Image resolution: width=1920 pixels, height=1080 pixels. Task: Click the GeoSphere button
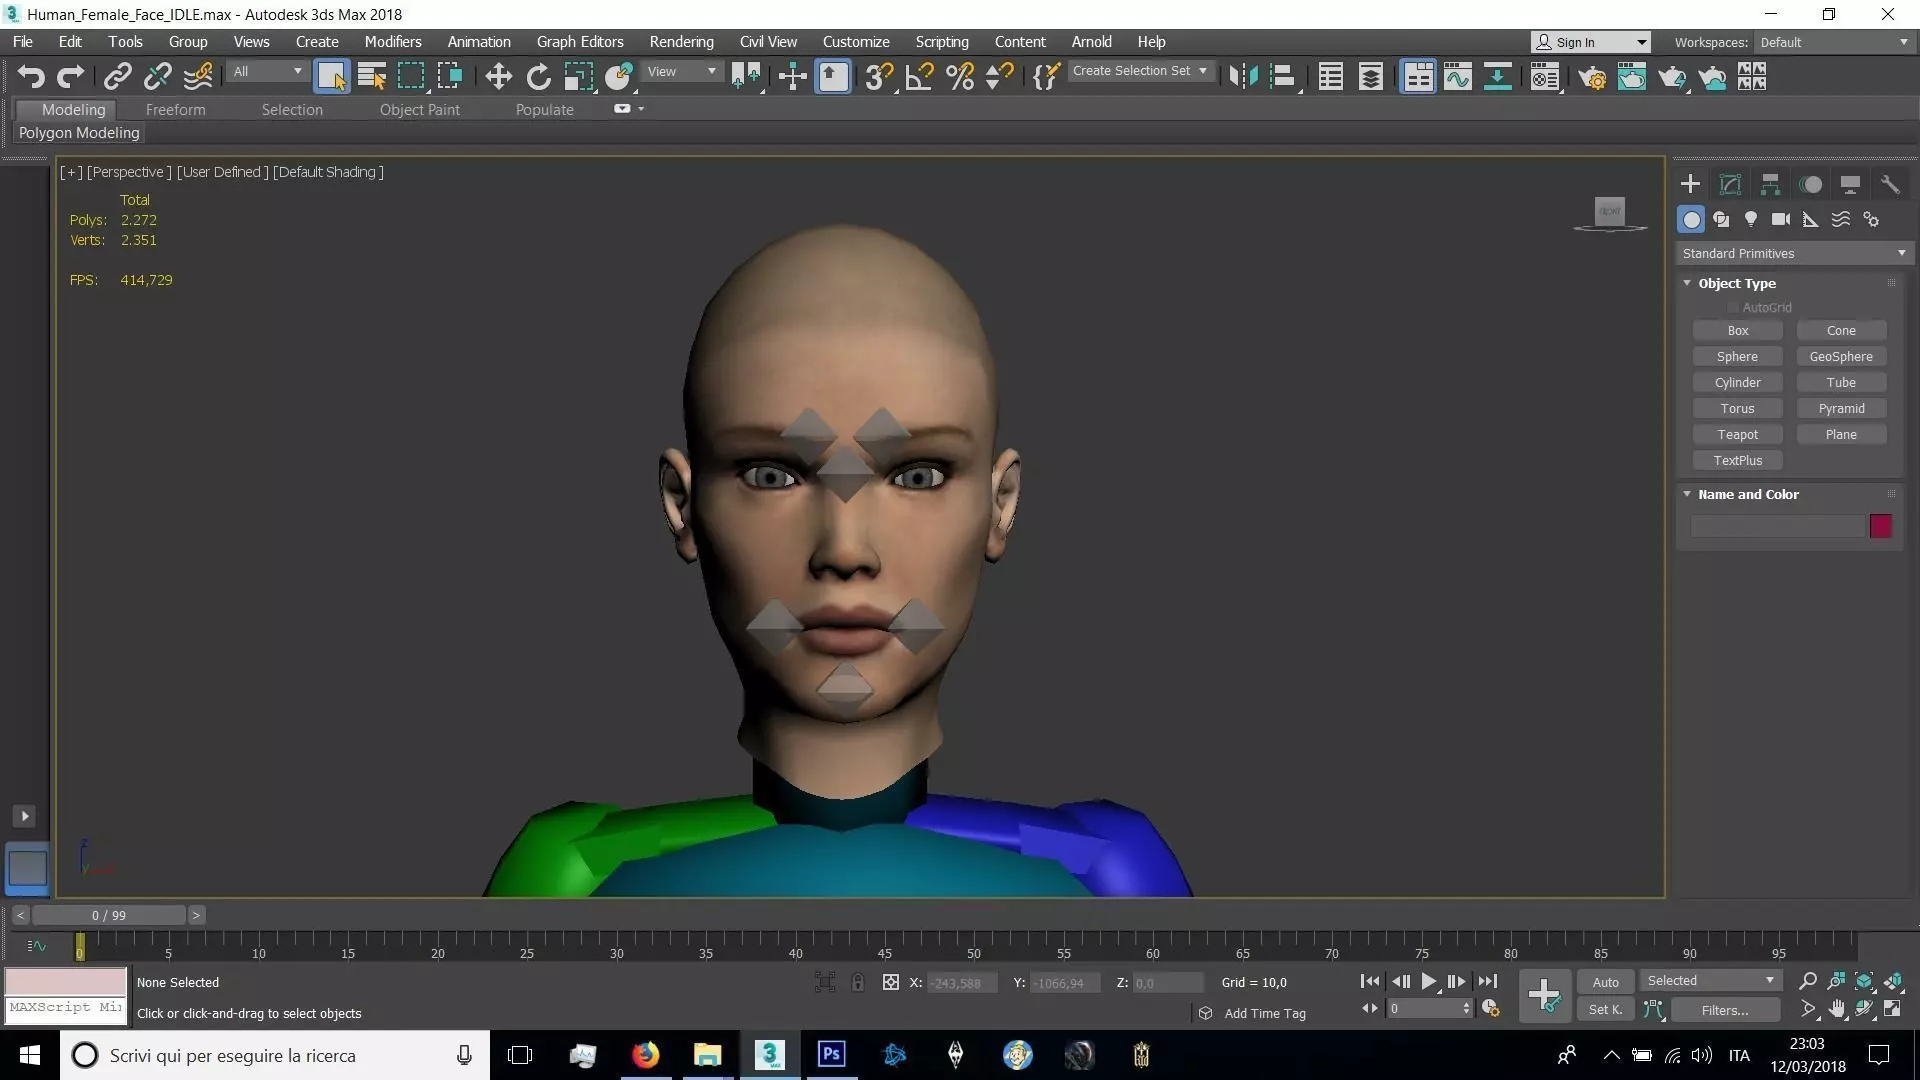(1841, 357)
